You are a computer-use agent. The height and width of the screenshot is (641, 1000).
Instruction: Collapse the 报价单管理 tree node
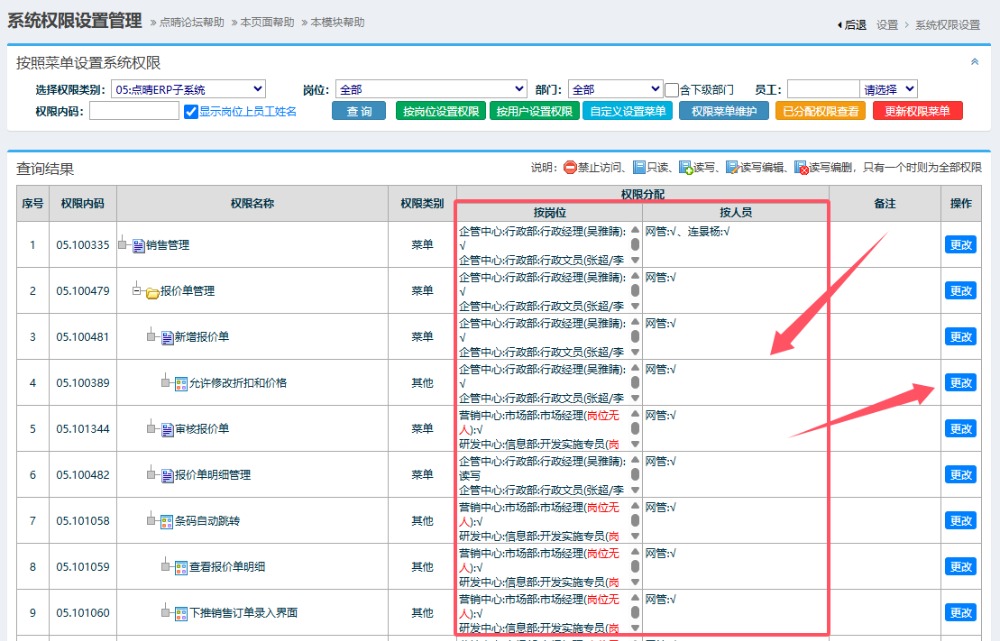click(138, 291)
